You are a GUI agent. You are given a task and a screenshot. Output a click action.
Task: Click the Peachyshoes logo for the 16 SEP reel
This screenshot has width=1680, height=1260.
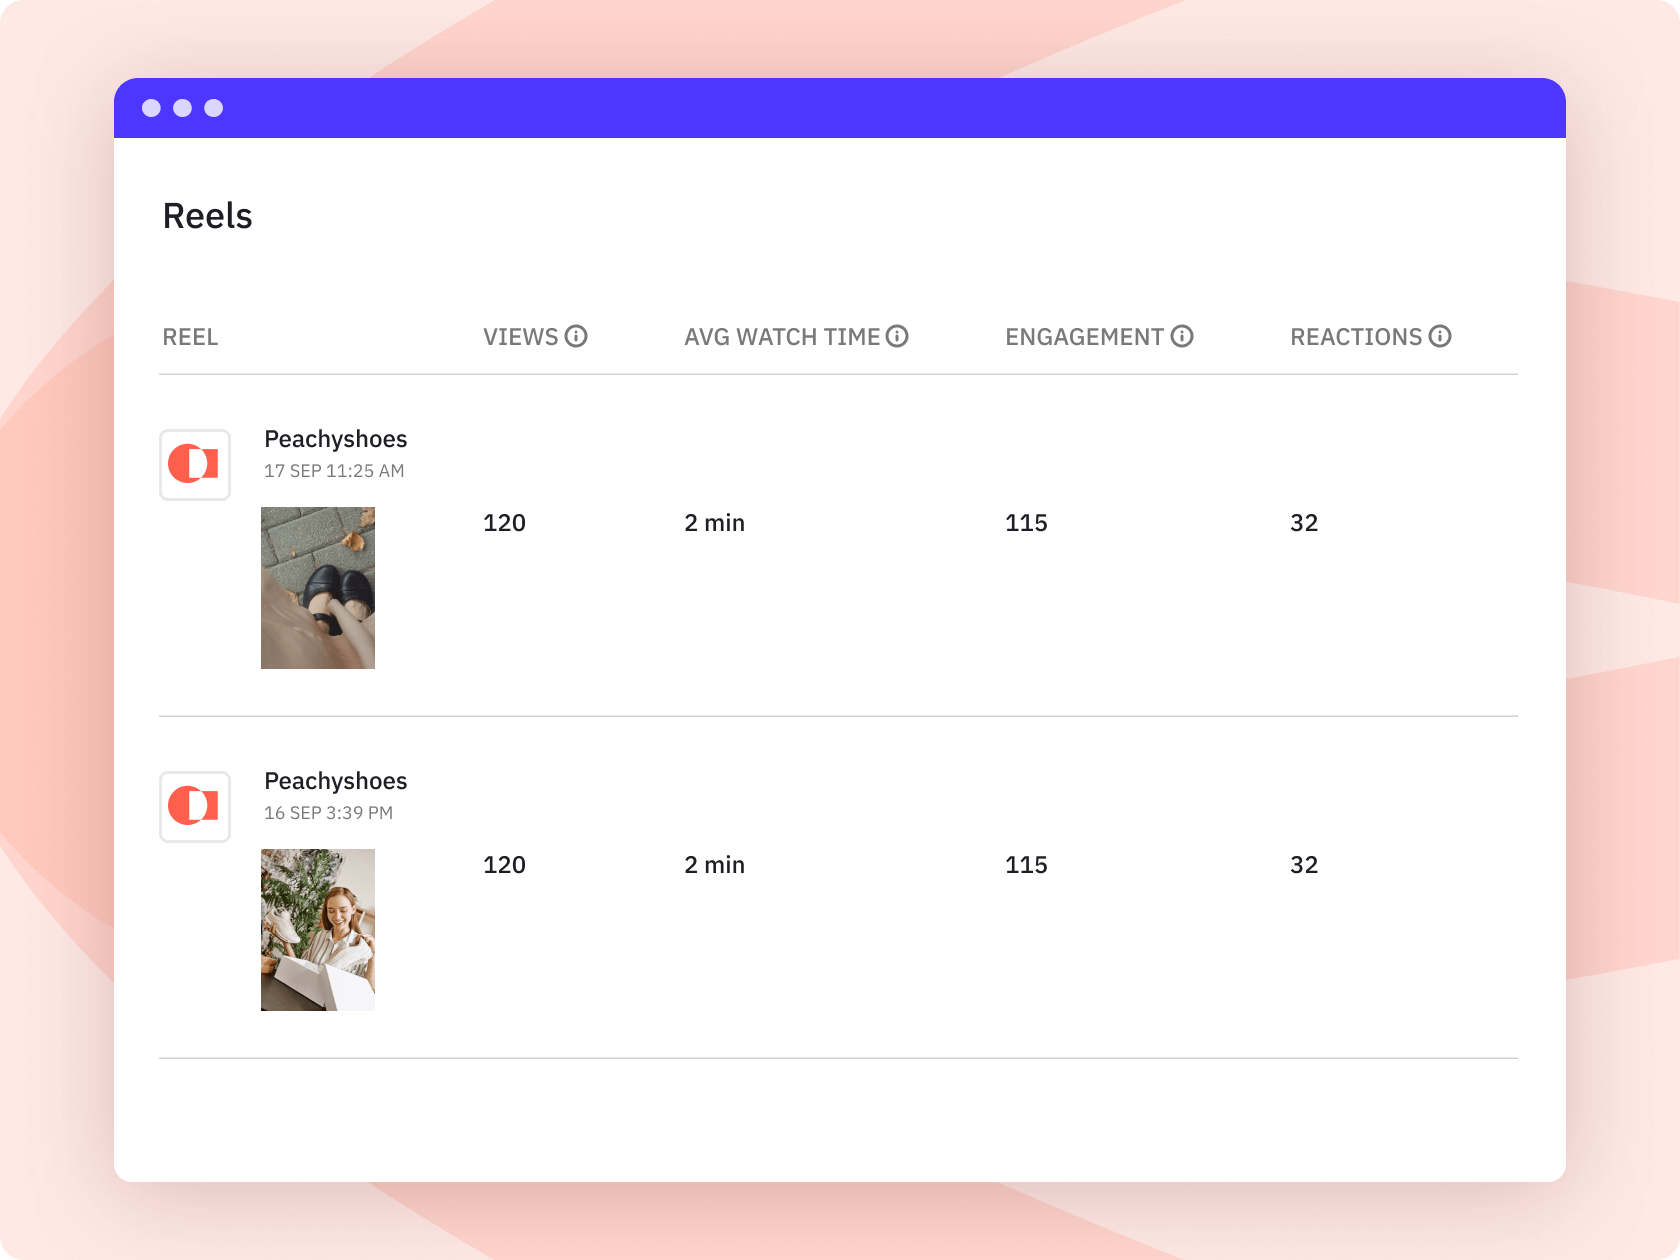pos(195,807)
